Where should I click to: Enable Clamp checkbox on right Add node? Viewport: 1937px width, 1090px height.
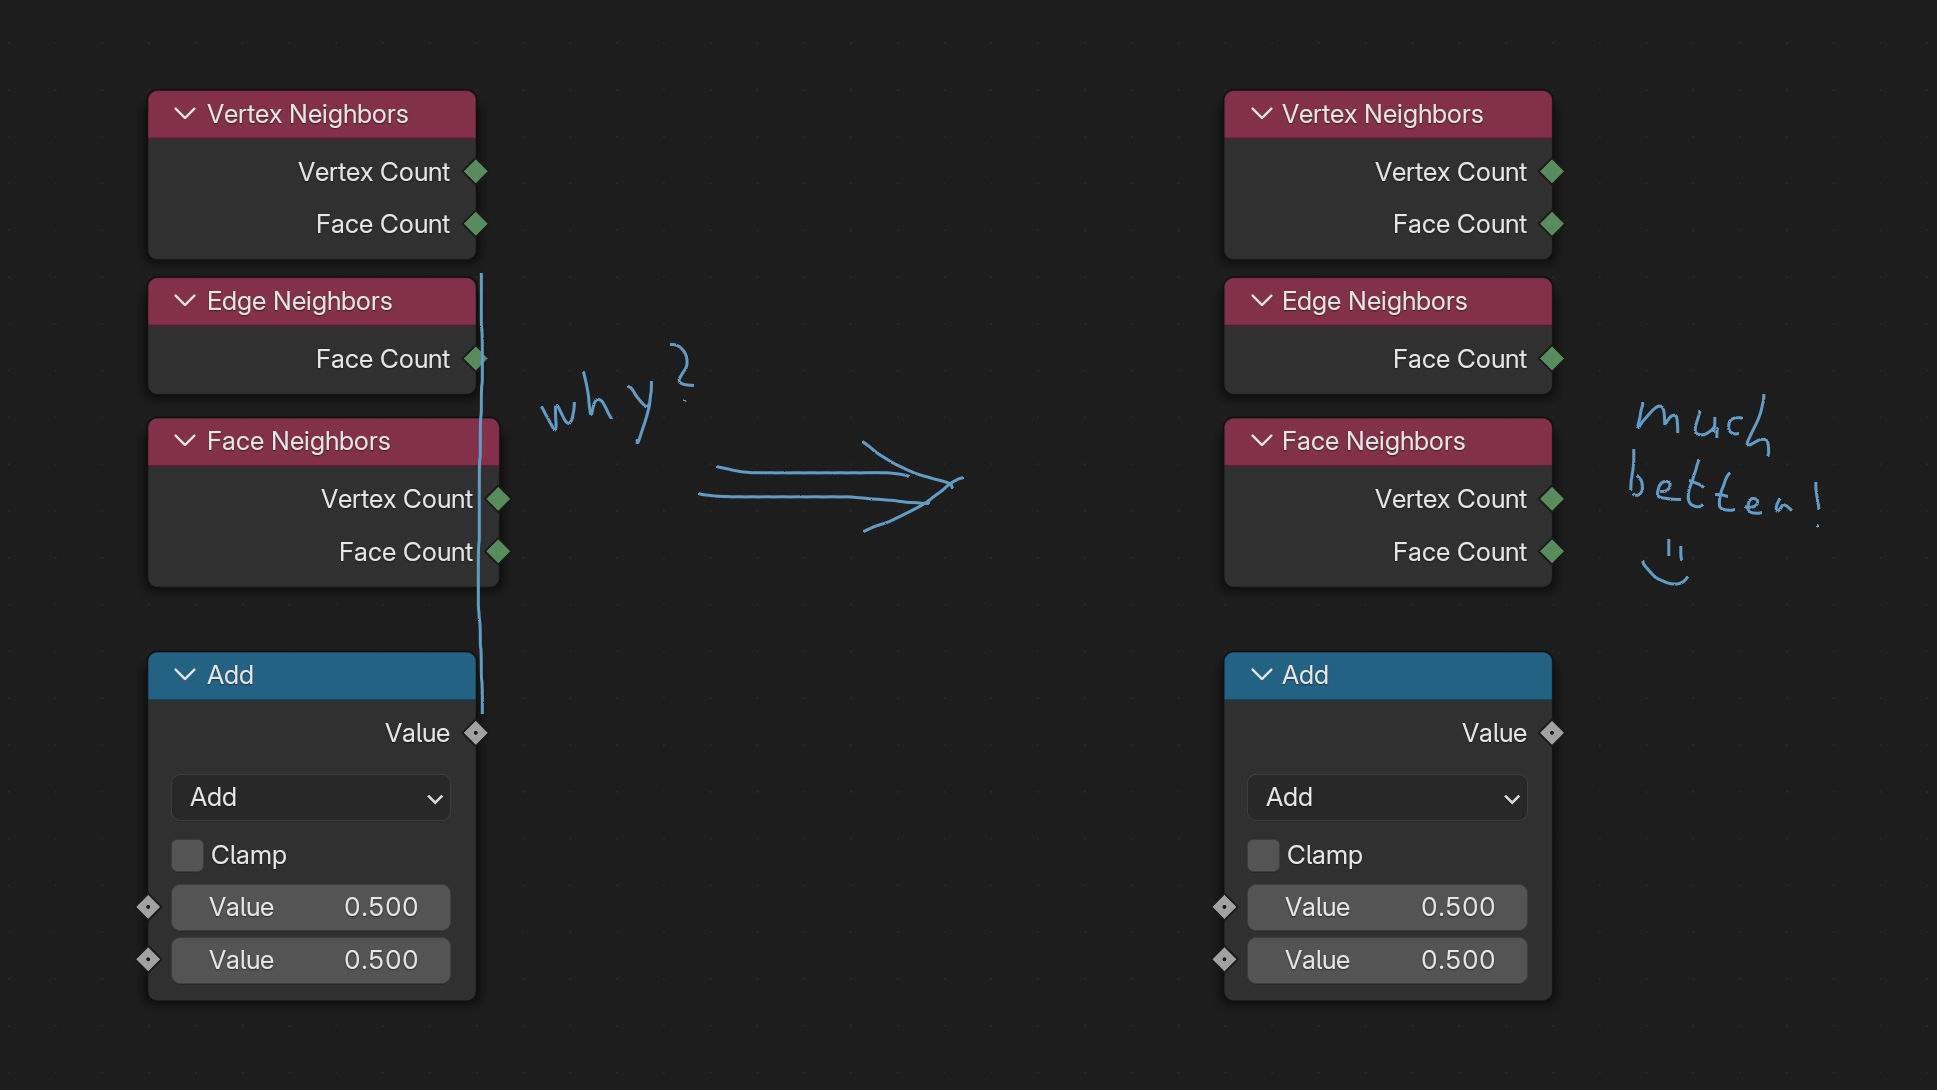1263,855
